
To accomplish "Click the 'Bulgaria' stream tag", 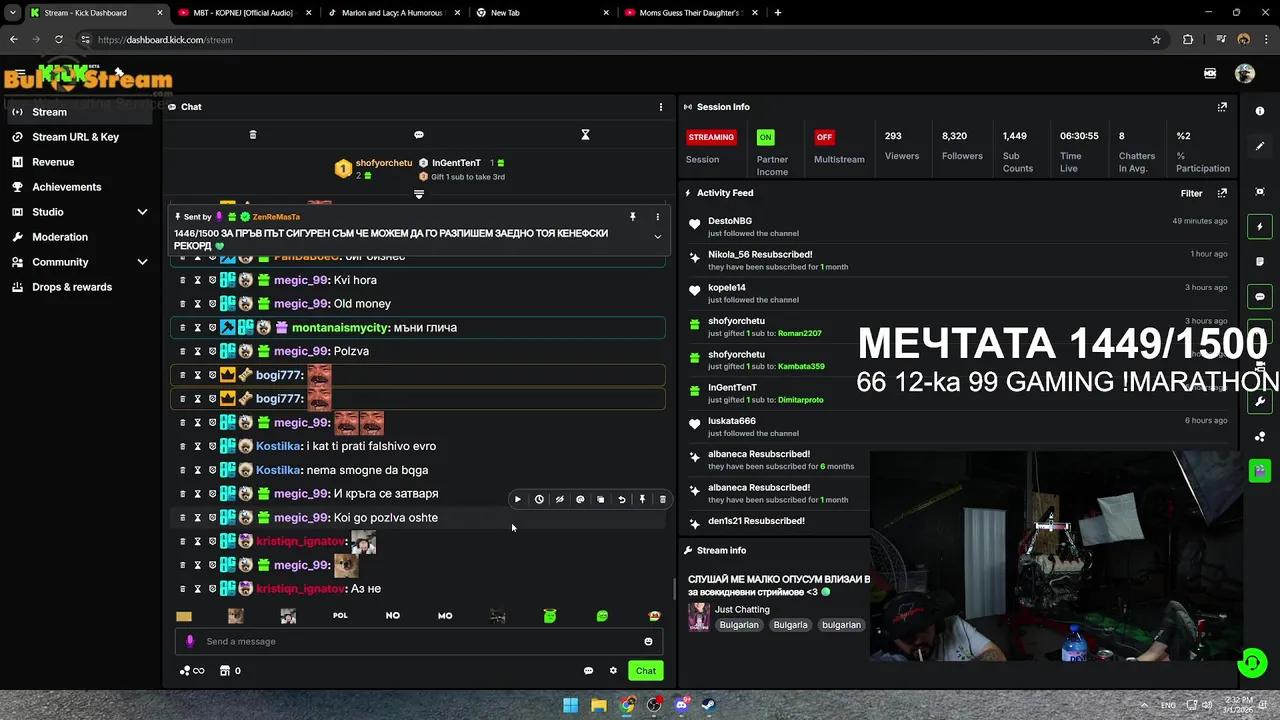I will [x=790, y=625].
